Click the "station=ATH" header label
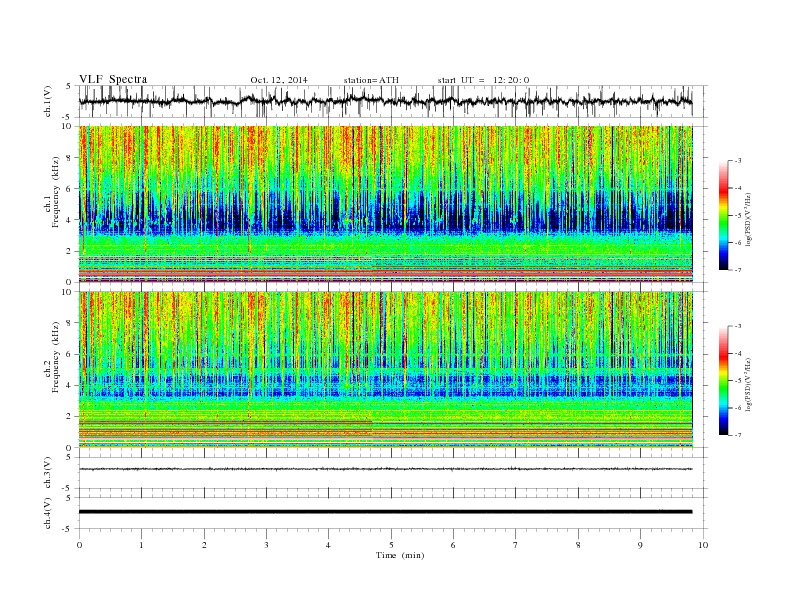 click(x=371, y=80)
